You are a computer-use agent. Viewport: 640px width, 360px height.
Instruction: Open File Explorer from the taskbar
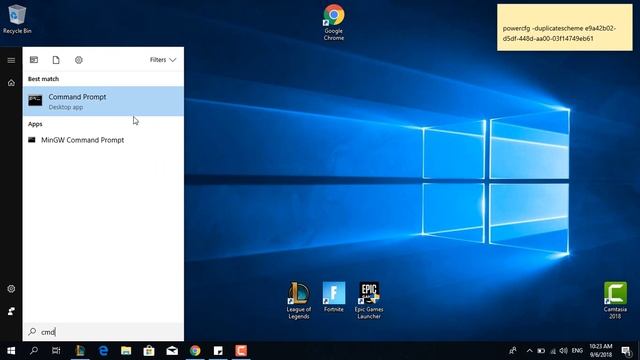tap(126, 351)
